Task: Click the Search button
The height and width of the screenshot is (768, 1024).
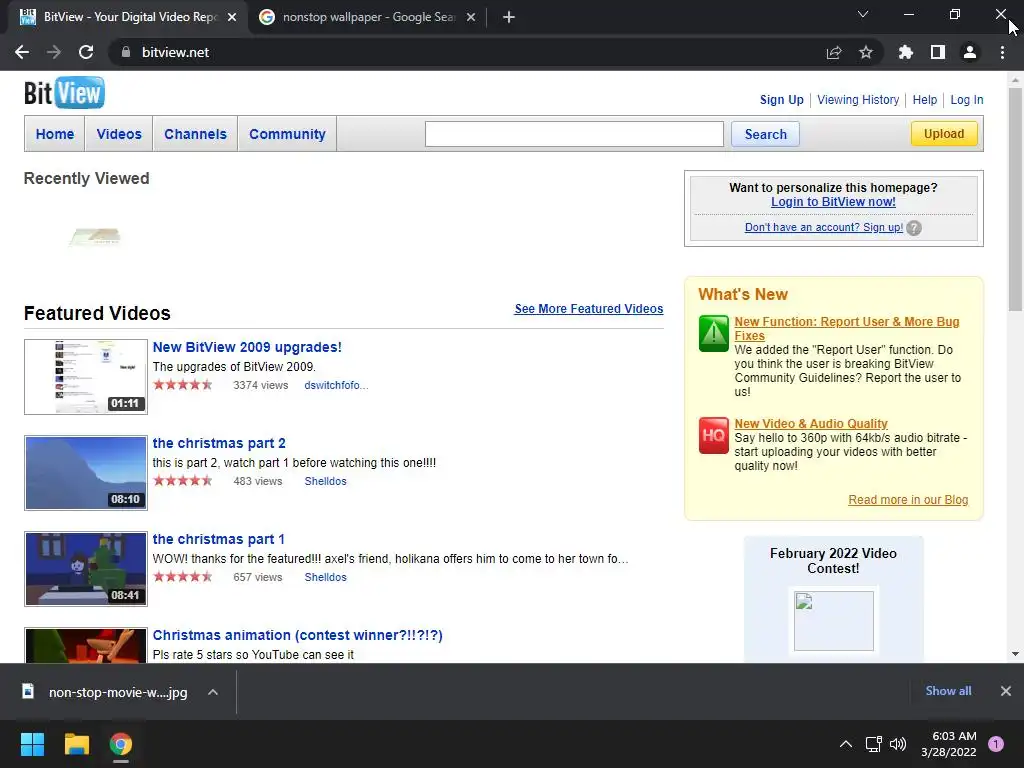Action: [x=765, y=134]
